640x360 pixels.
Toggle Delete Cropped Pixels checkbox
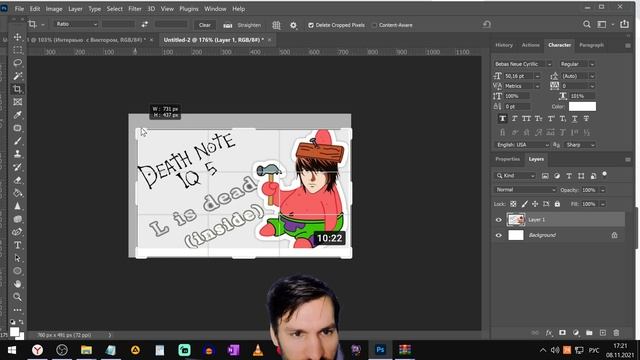pos(311,25)
